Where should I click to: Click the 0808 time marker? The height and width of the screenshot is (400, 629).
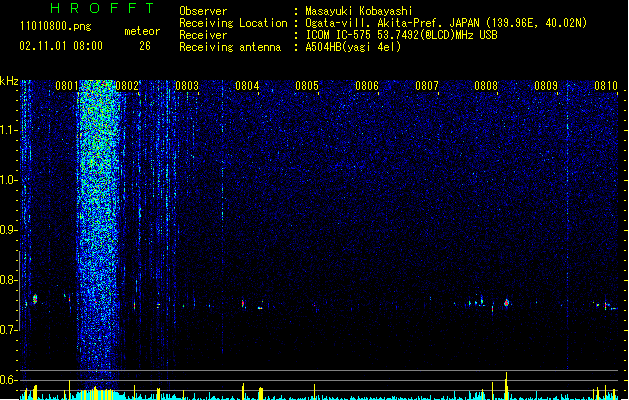[x=486, y=86]
